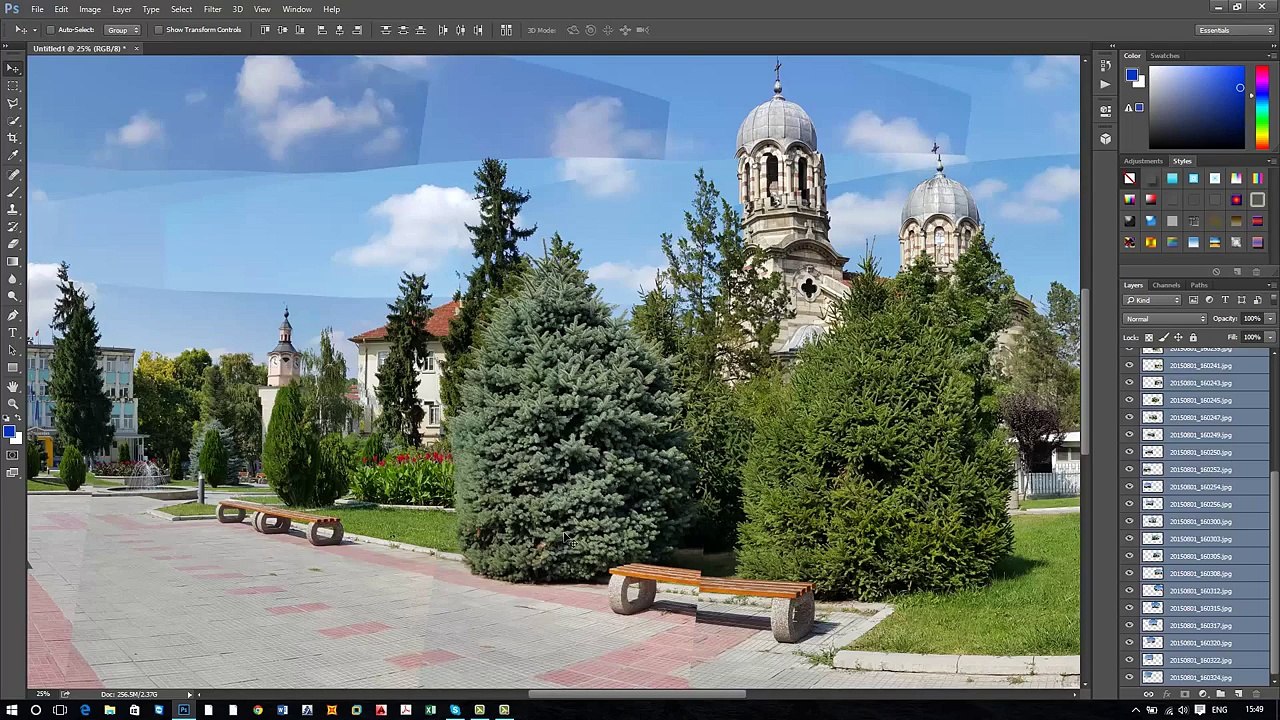
Task: Hide layer 20150801_160312.jpg via eye icon
Action: [x=1129, y=591]
